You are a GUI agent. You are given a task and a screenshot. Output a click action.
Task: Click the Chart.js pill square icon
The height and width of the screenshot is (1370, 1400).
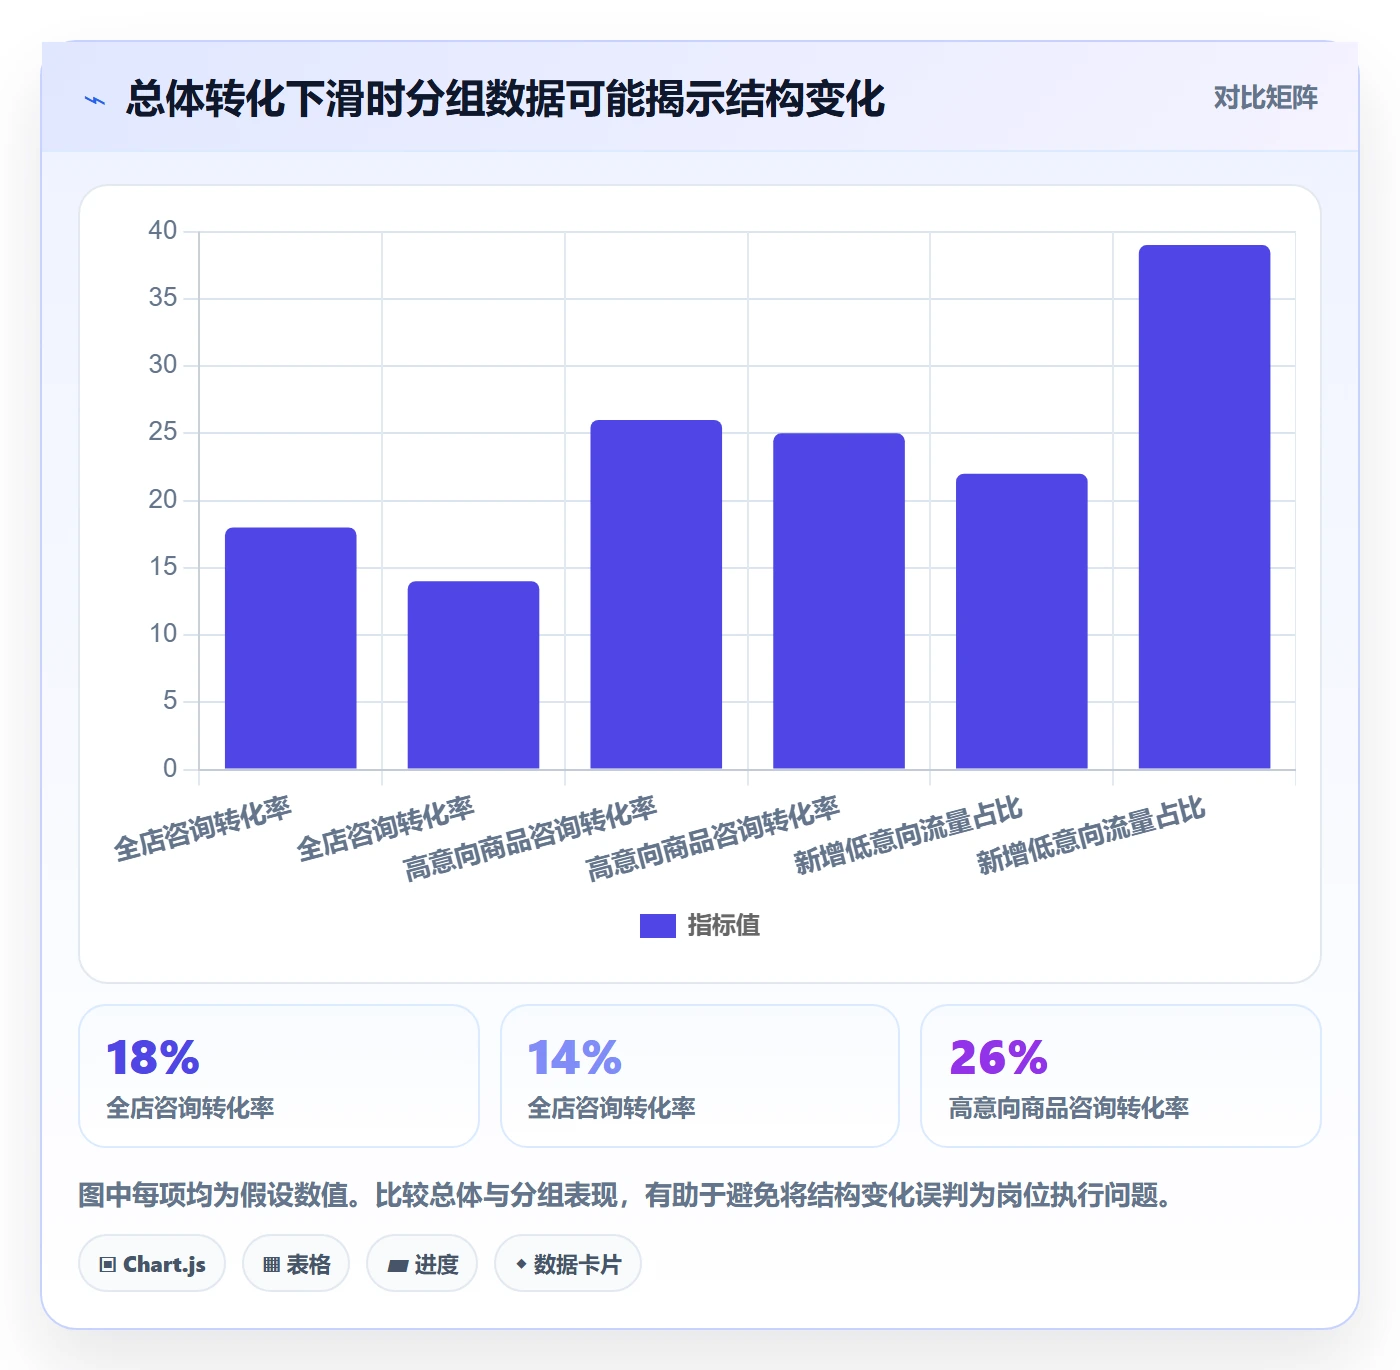coord(108,1265)
